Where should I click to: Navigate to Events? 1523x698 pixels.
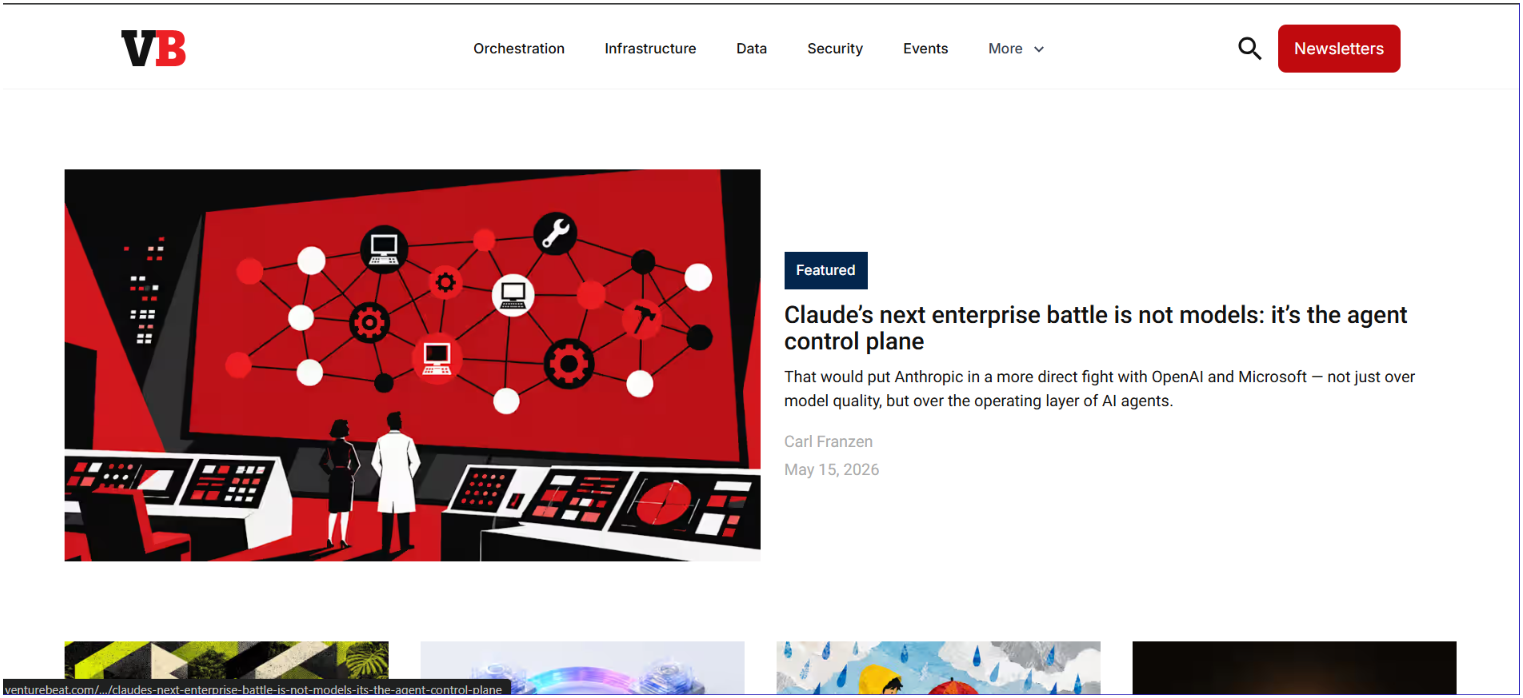coord(925,48)
